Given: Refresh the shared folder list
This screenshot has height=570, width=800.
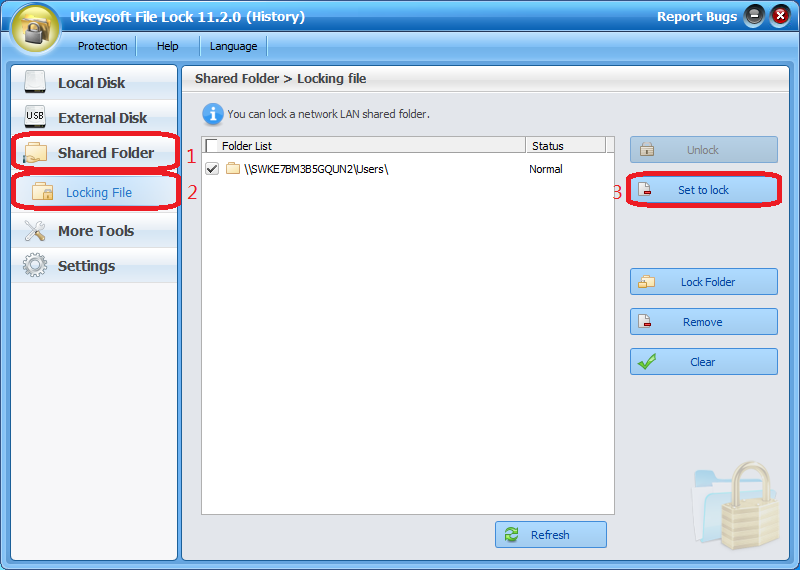Looking at the screenshot, I should pos(551,534).
